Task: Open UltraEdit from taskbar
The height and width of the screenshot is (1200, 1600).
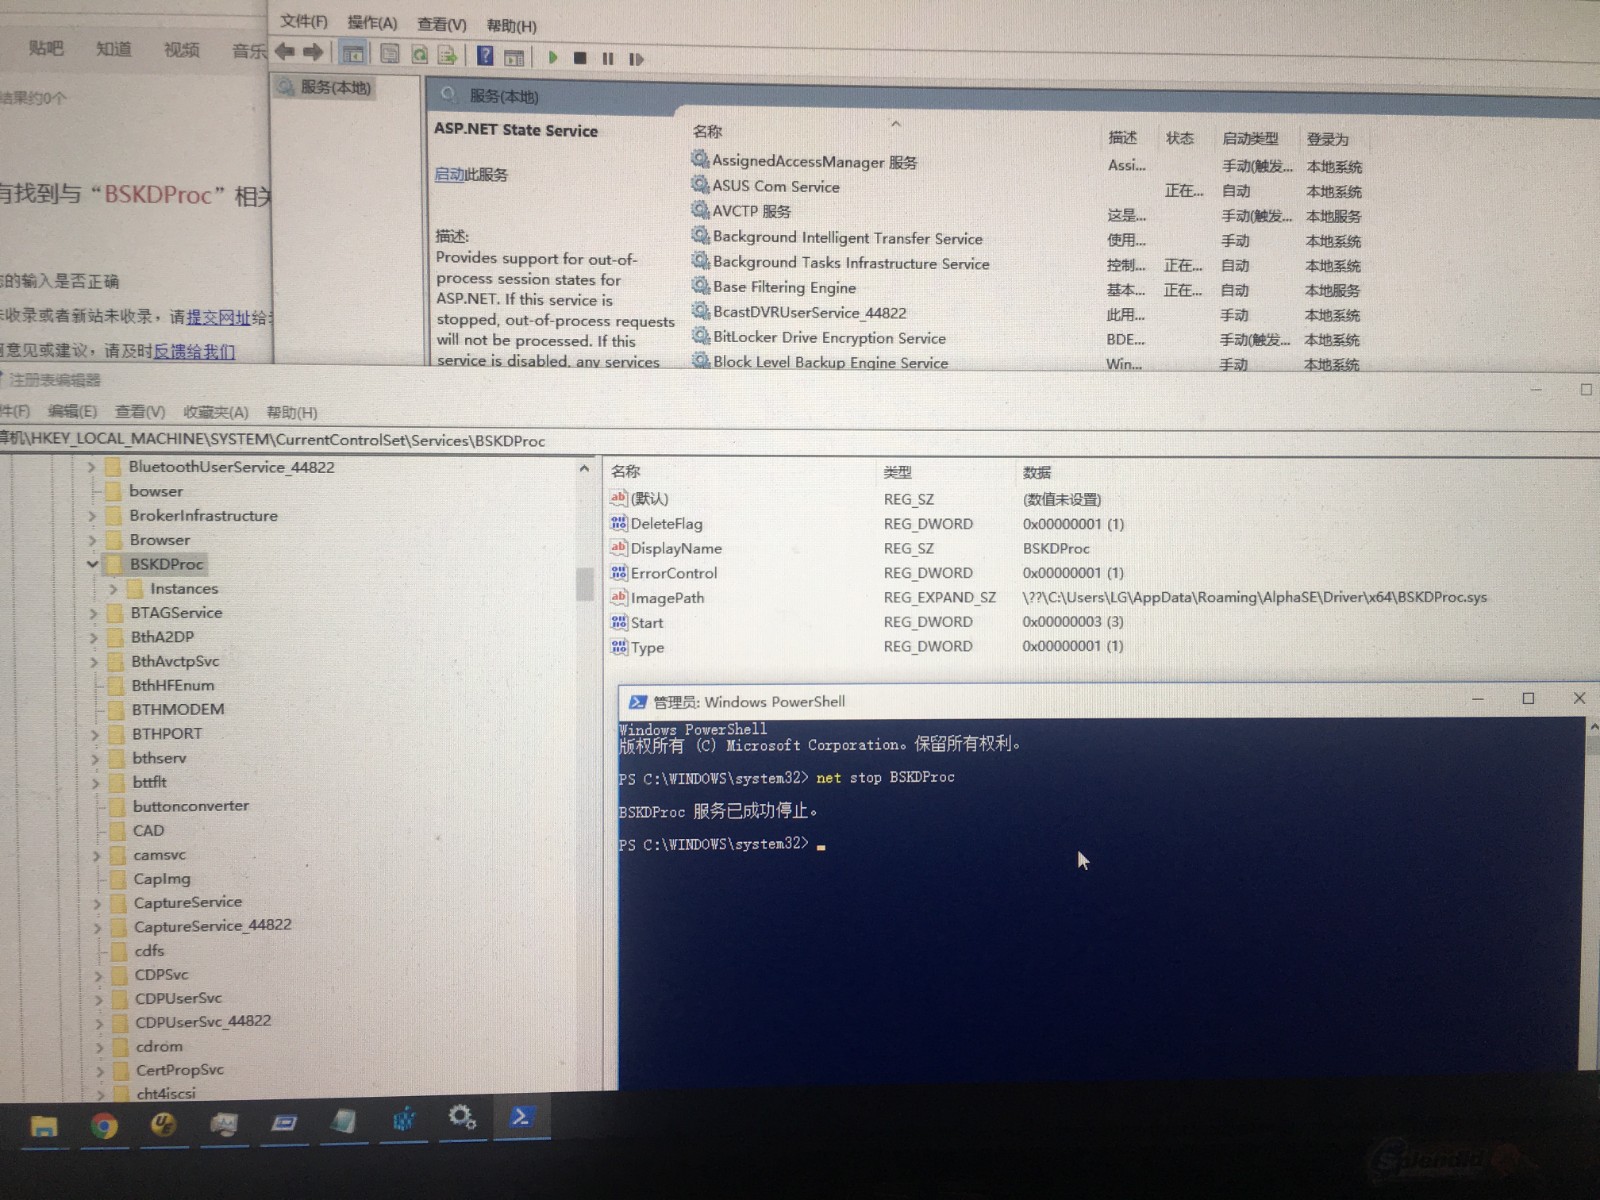Action: (164, 1125)
